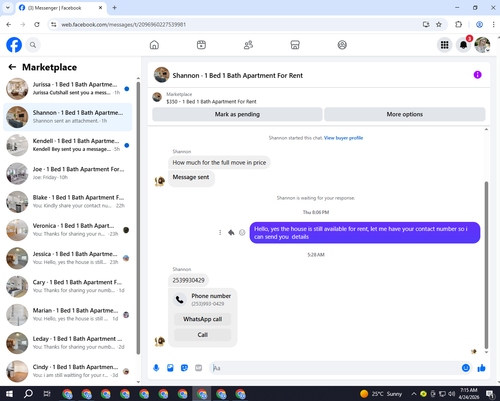The width and height of the screenshot is (500, 401).
Task: Open View buyer profile link
Action: point(343,138)
